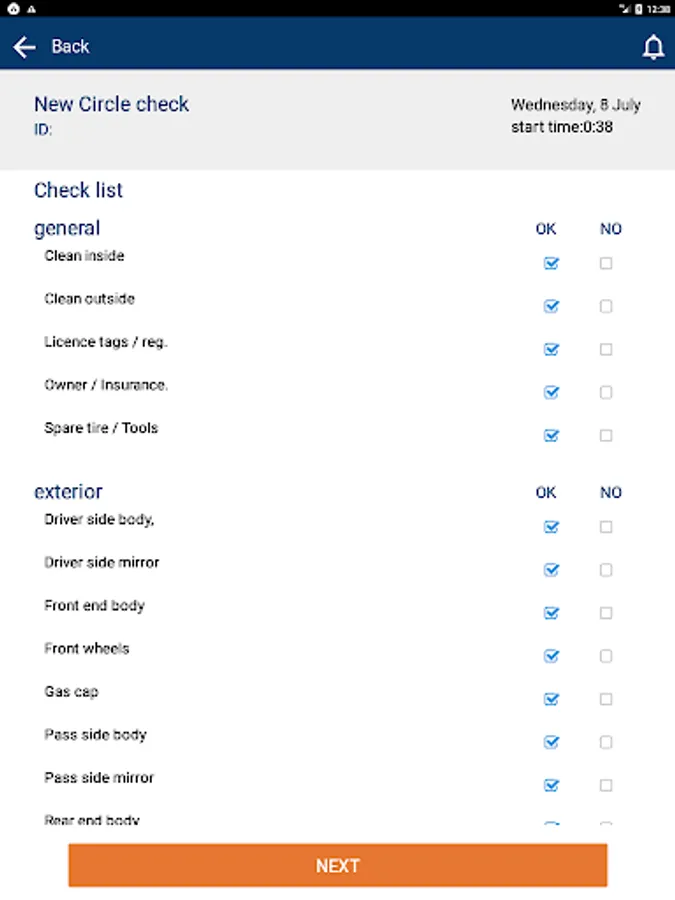Screen dimensions: 675x900
Task: Mark NO for Driver side mirror
Action: pyautogui.click(x=606, y=570)
